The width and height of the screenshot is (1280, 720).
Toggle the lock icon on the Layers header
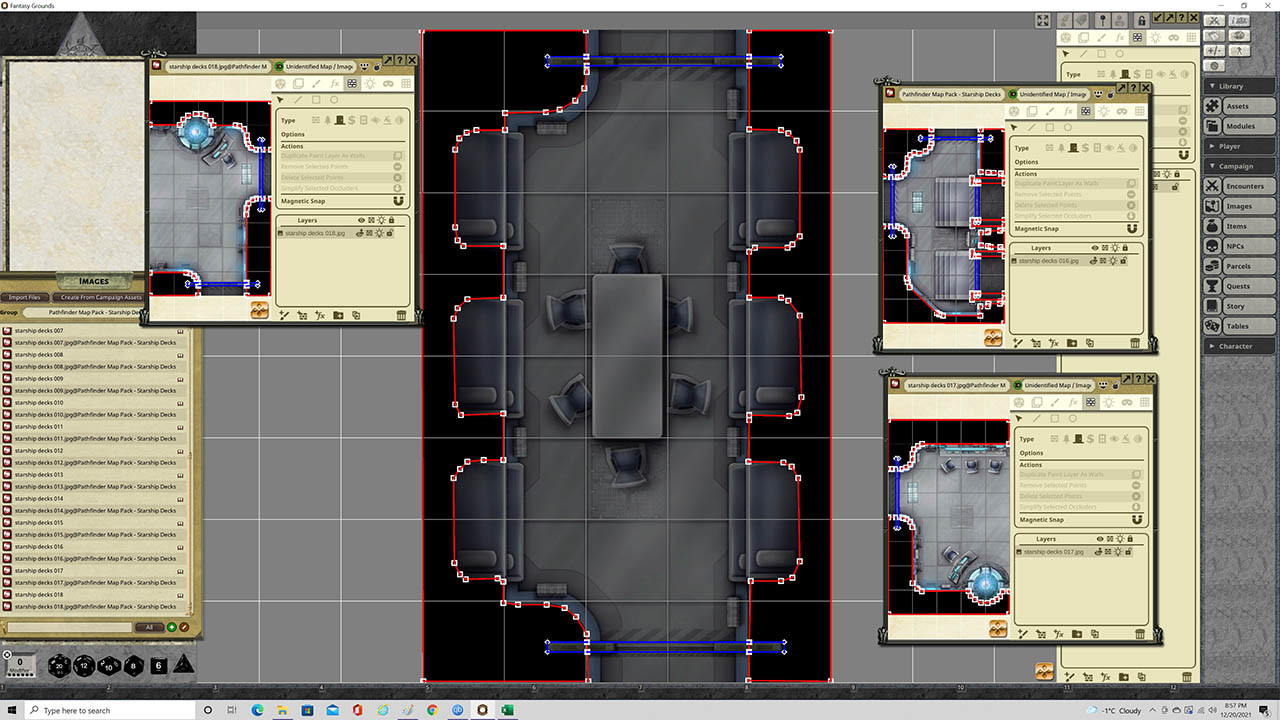tap(391, 220)
